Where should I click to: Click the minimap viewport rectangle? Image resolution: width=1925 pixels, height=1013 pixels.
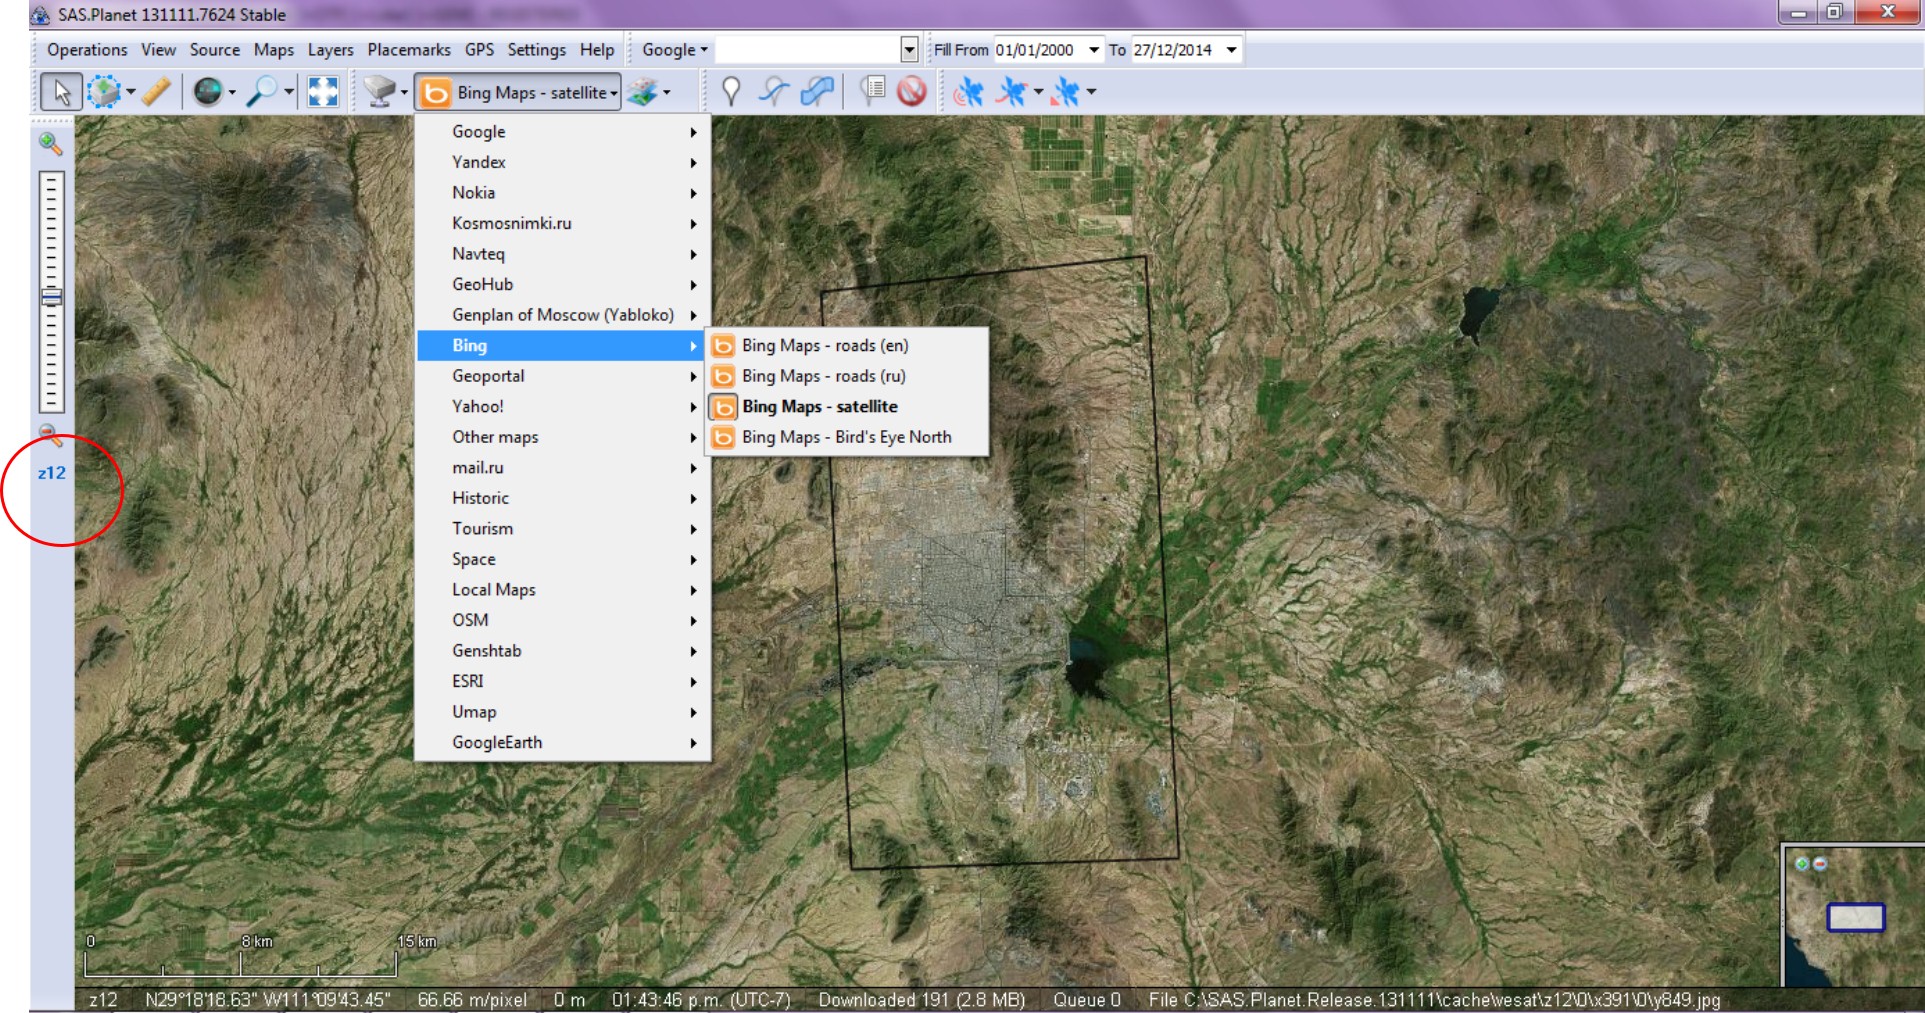tap(1856, 917)
